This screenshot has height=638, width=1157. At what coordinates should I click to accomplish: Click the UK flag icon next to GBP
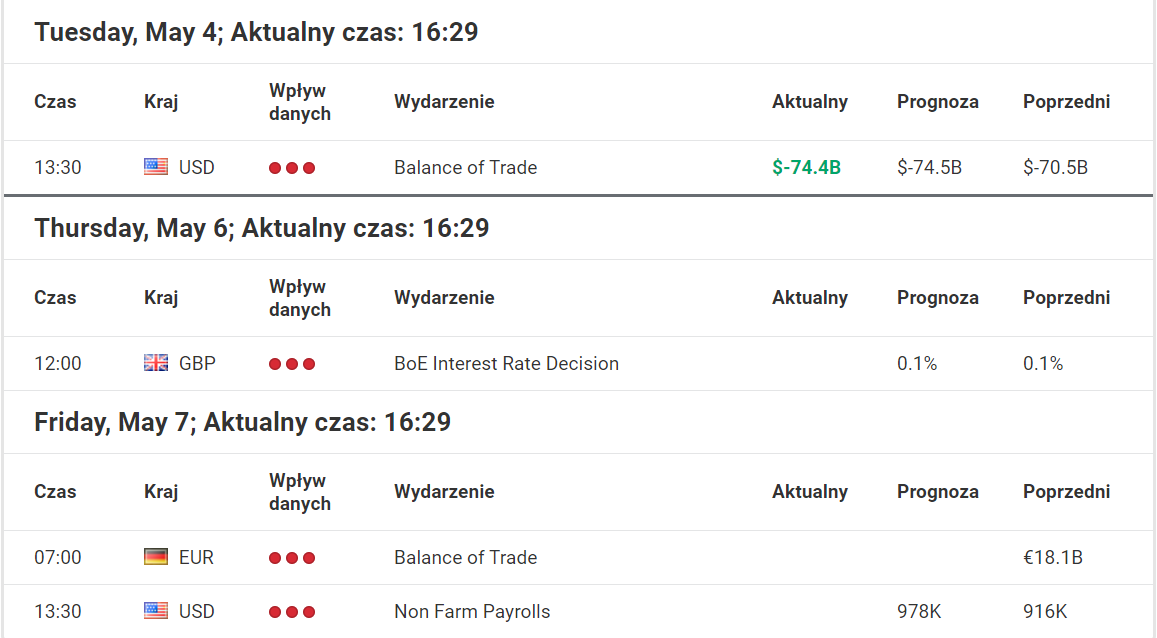pyautogui.click(x=156, y=363)
